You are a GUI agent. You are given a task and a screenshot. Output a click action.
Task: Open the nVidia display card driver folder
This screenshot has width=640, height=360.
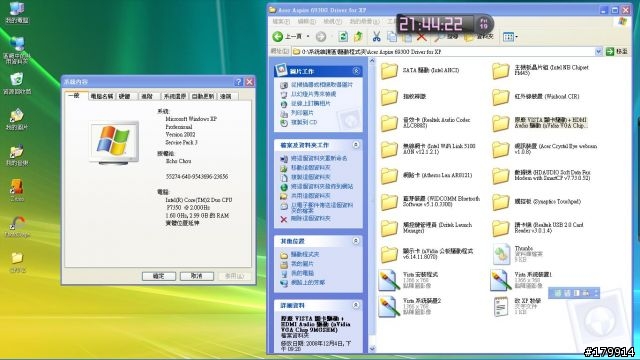427,254
